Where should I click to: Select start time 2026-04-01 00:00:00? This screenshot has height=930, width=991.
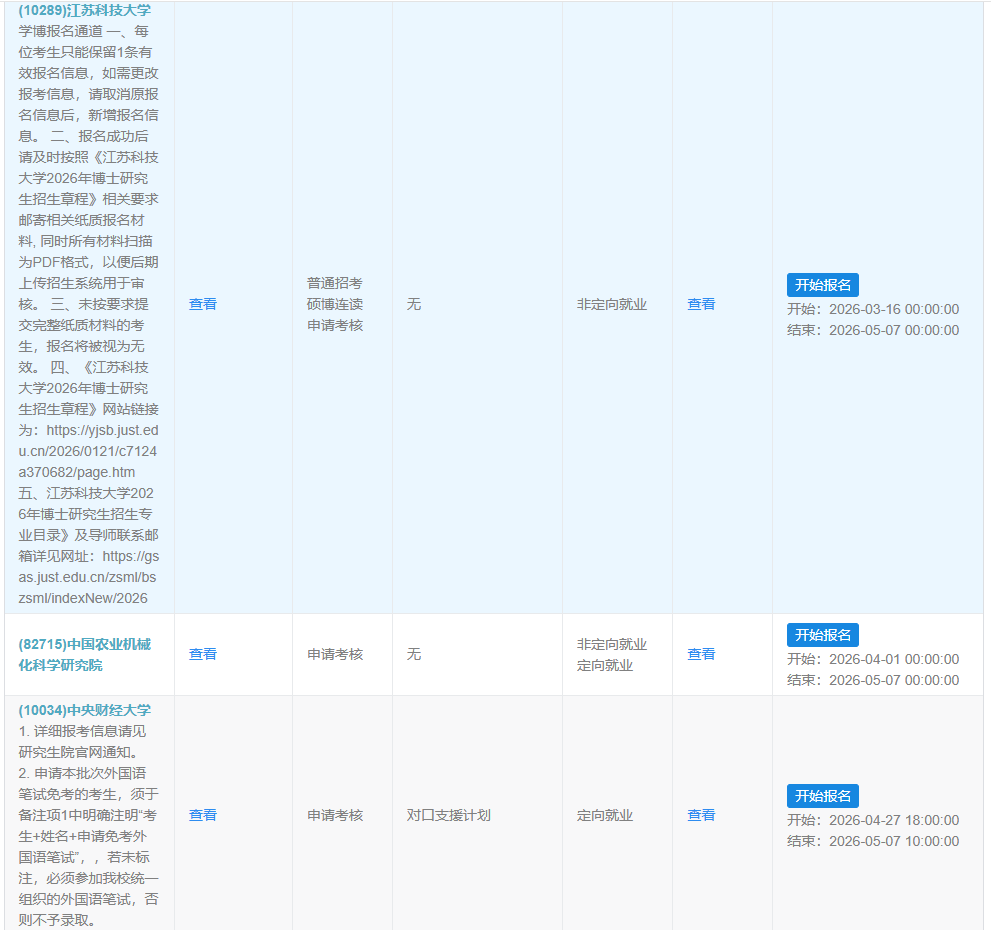coord(894,659)
